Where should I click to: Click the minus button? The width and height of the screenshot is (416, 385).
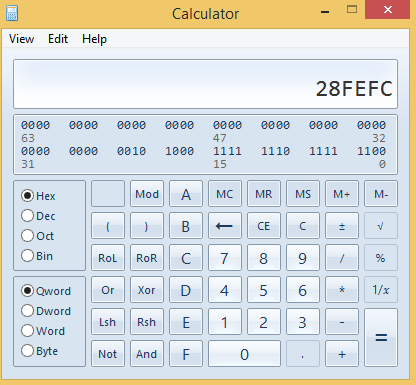[x=342, y=322]
